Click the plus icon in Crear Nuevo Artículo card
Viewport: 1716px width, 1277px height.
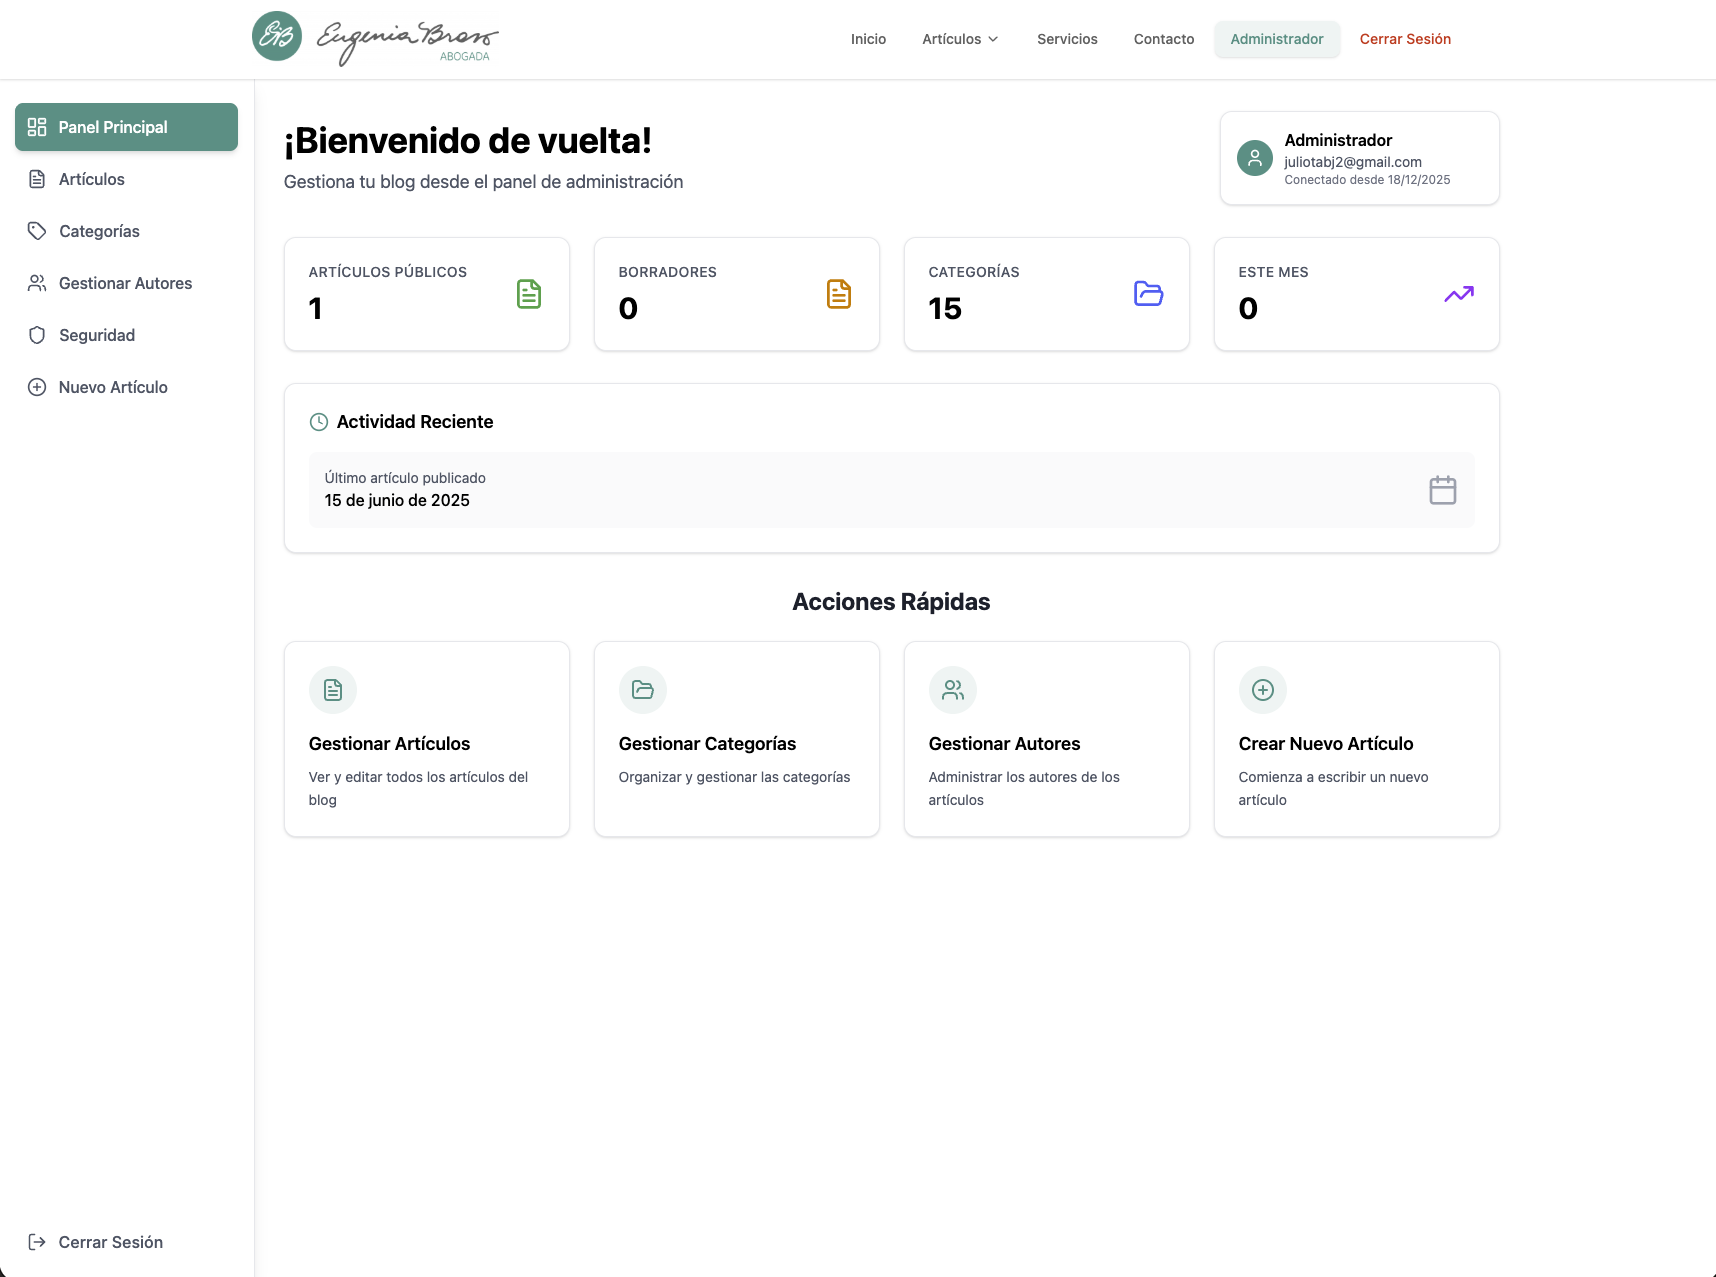click(1263, 690)
